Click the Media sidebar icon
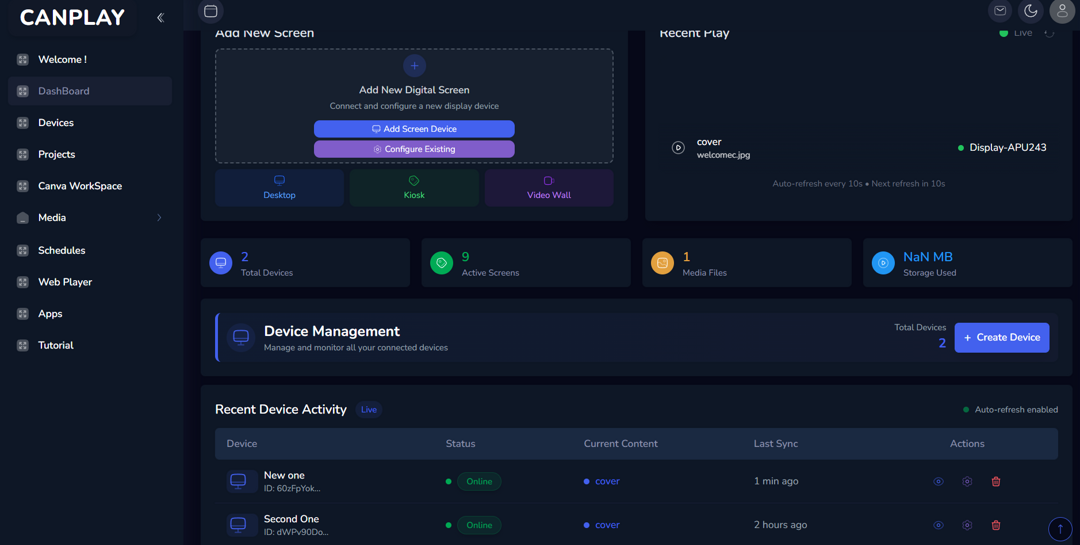This screenshot has height=545, width=1080. [x=23, y=218]
